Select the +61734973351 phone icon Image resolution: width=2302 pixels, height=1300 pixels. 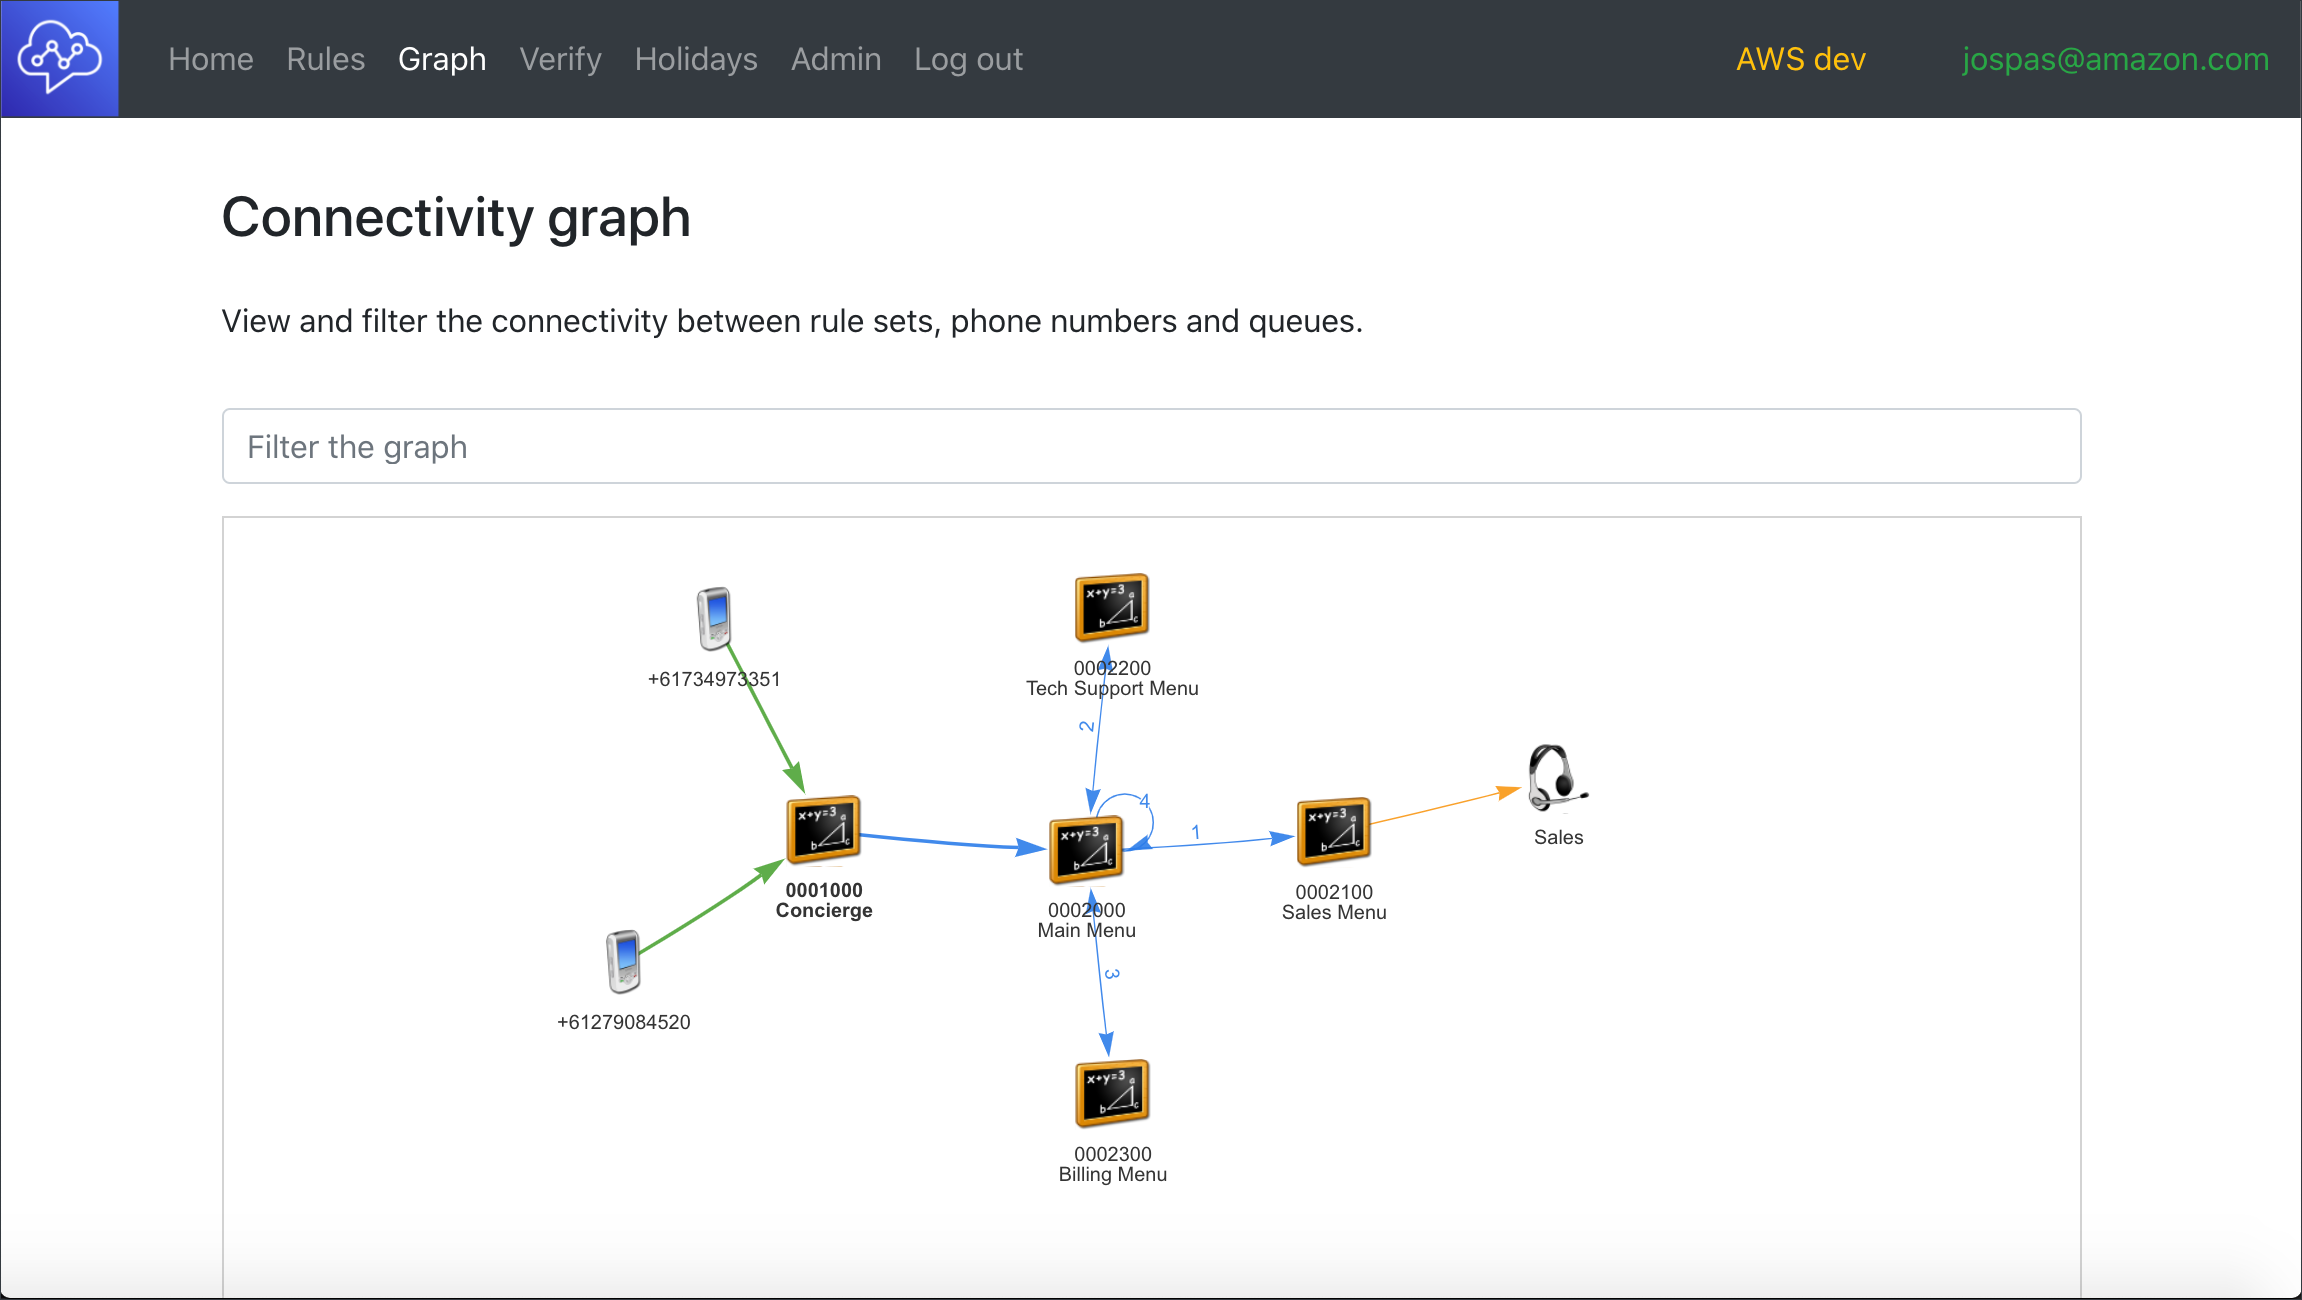714,618
